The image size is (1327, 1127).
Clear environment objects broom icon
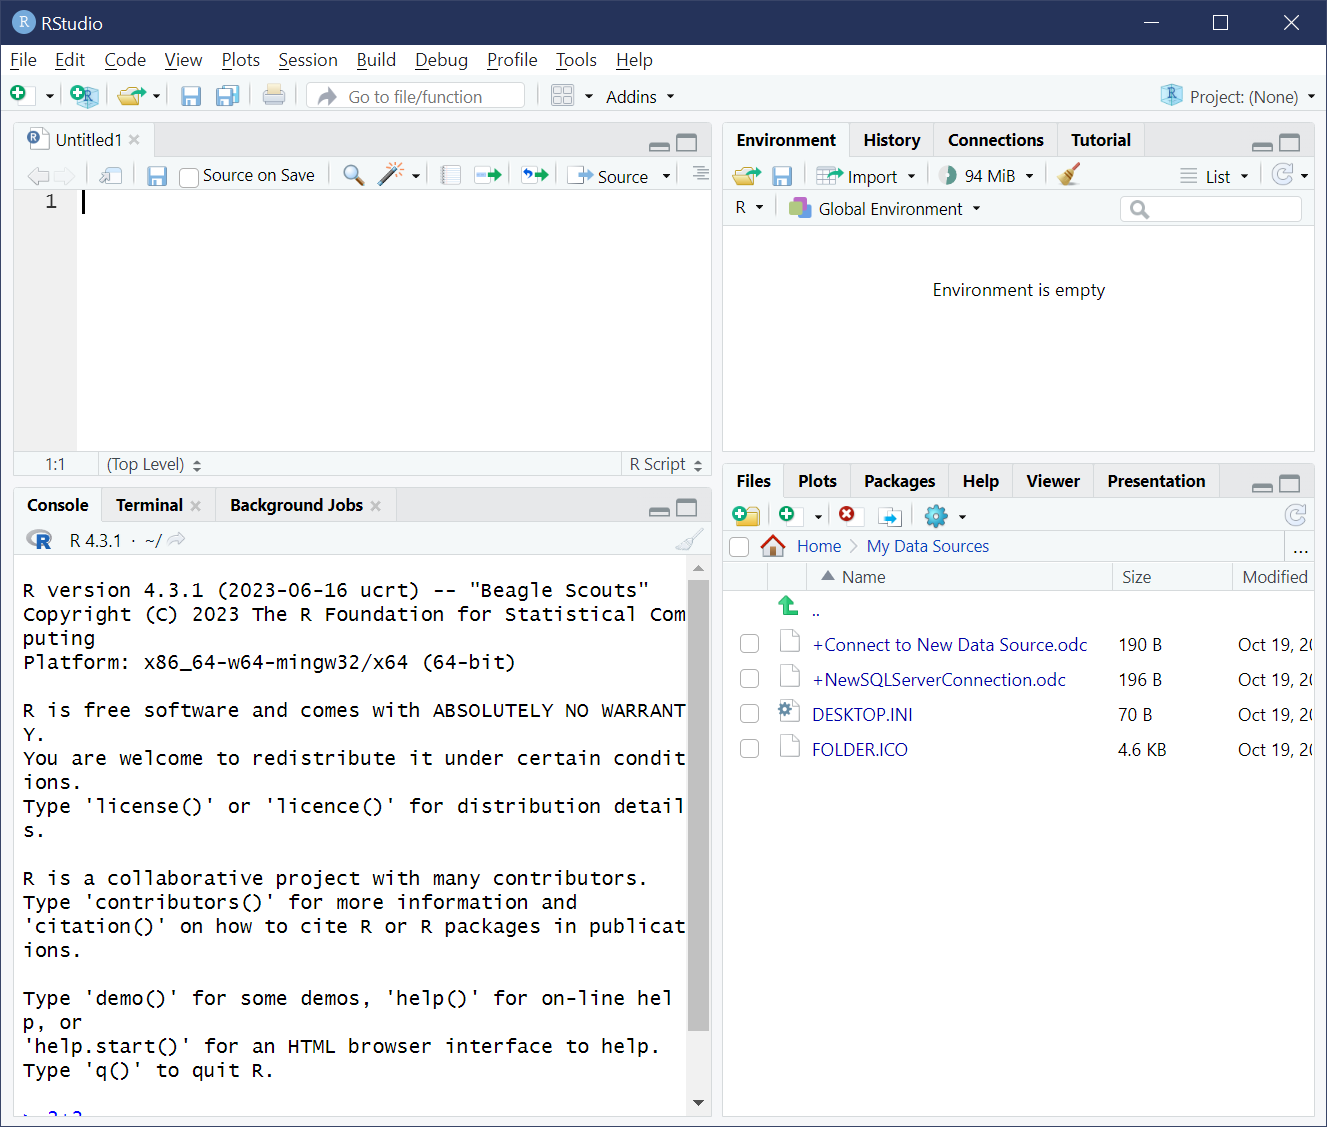coord(1069,175)
